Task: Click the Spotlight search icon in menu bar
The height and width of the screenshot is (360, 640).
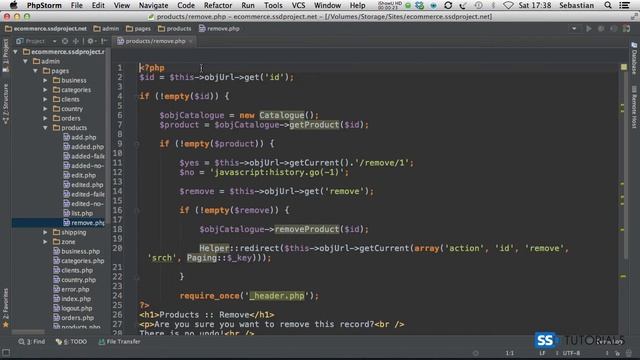Action: (608, 5)
